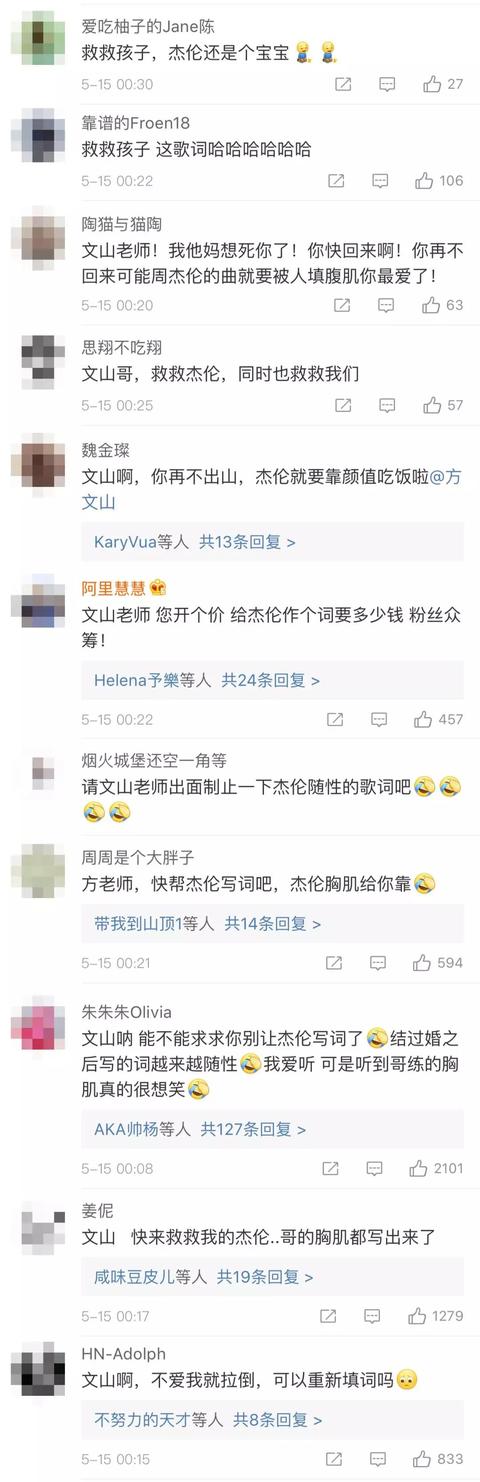
Task: Open 阿里慧慧's username profile
Action: tap(113, 588)
